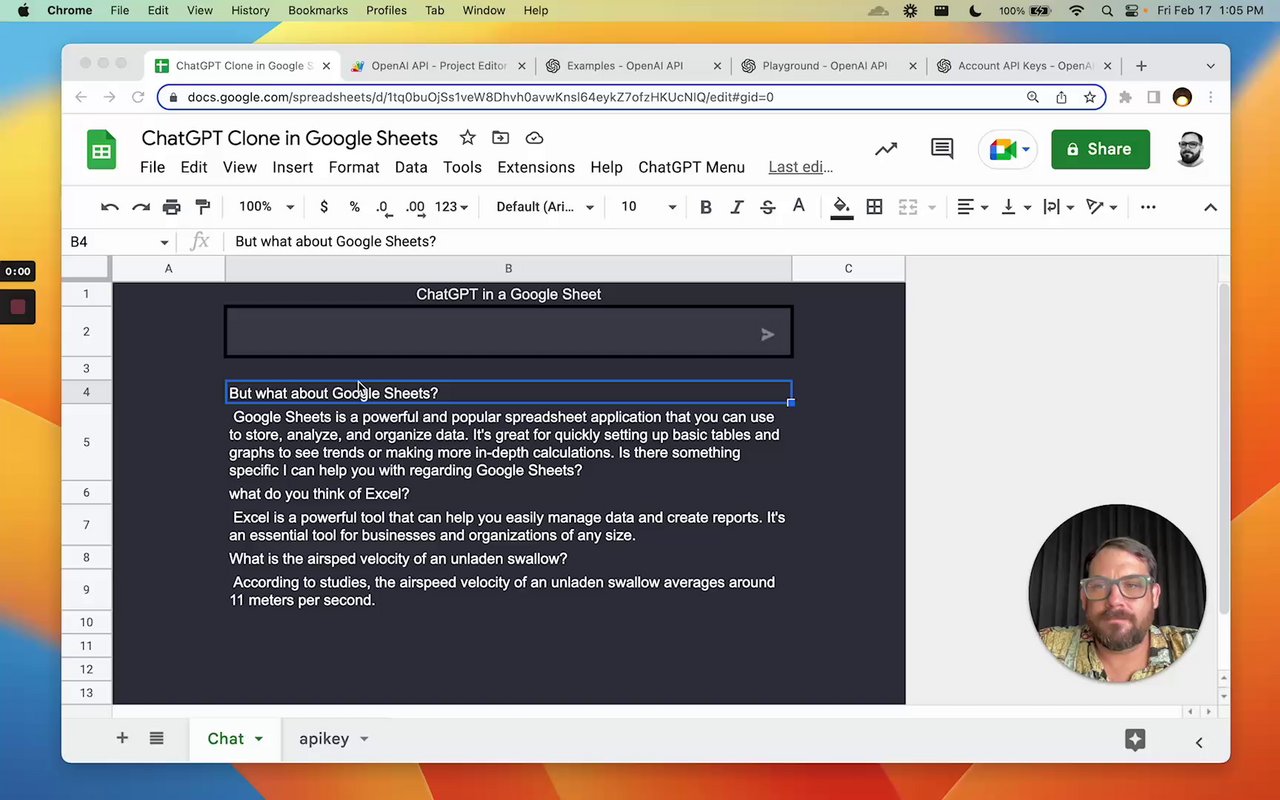Switch to the apikey sheet tab

[x=324, y=739]
